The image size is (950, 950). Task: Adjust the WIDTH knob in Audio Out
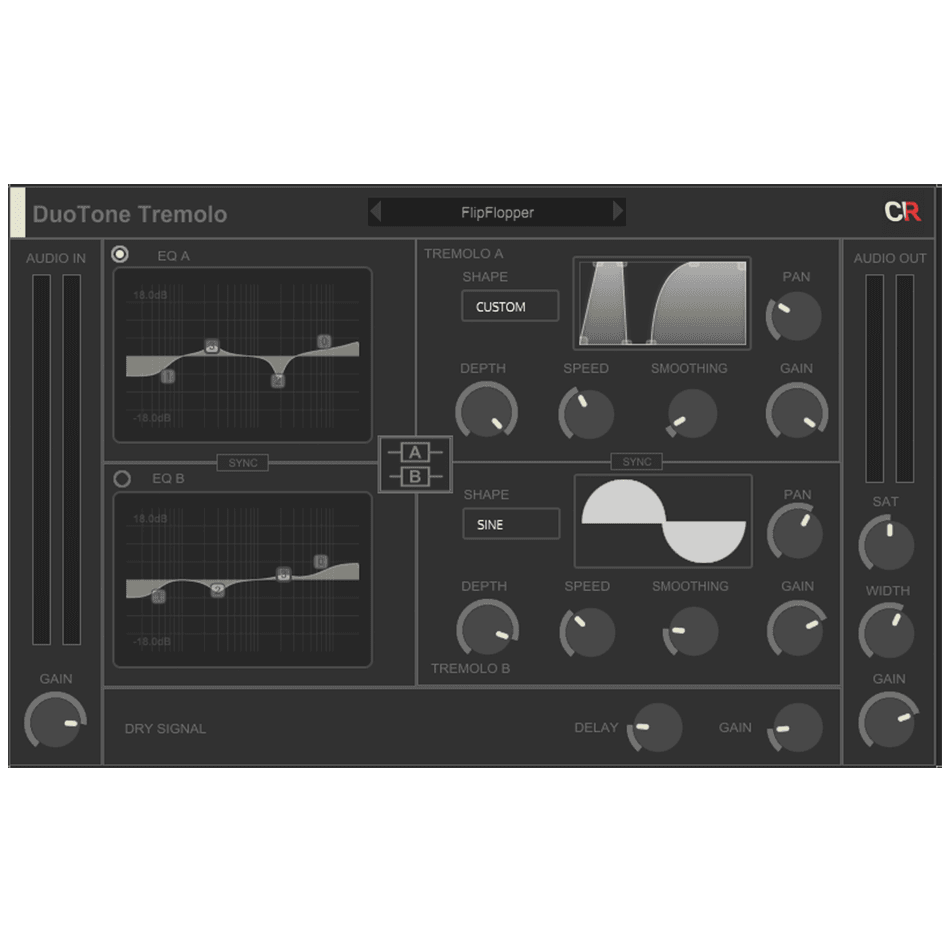(x=887, y=632)
